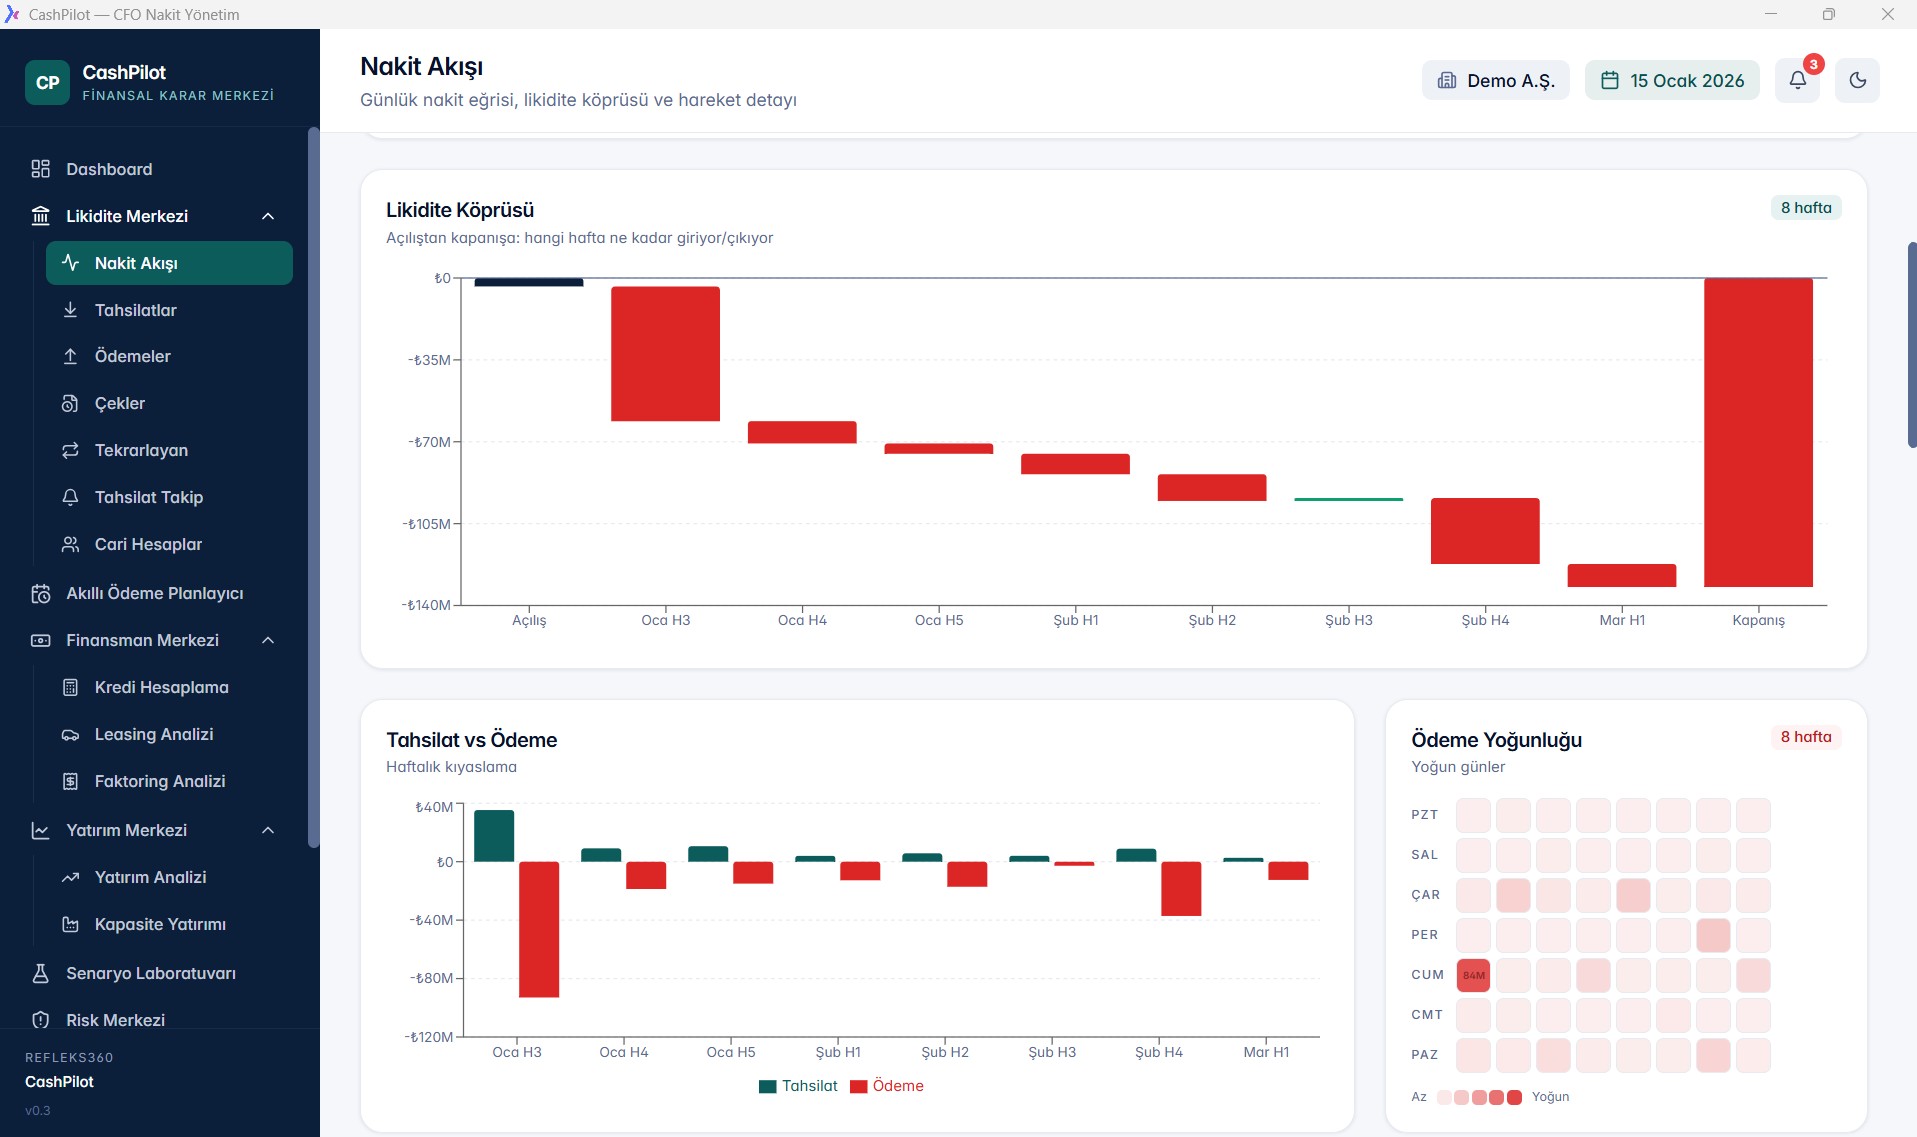Screen dimensions: 1917x1137
Task: Open Kredi Hesaplama page
Action: (x=169, y=687)
